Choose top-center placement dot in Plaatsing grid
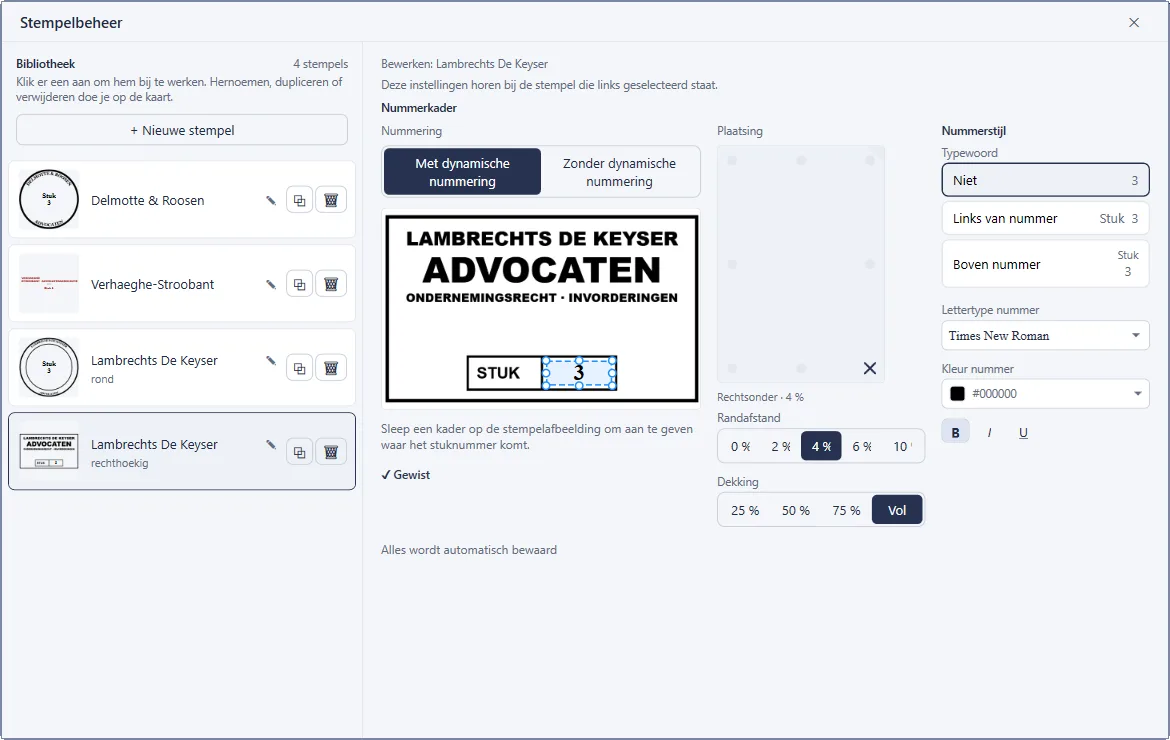 (801, 160)
